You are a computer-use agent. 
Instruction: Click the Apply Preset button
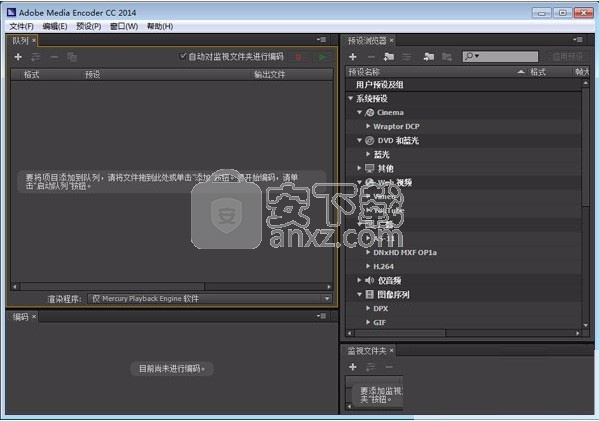pyautogui.click(x=567, y=57)
